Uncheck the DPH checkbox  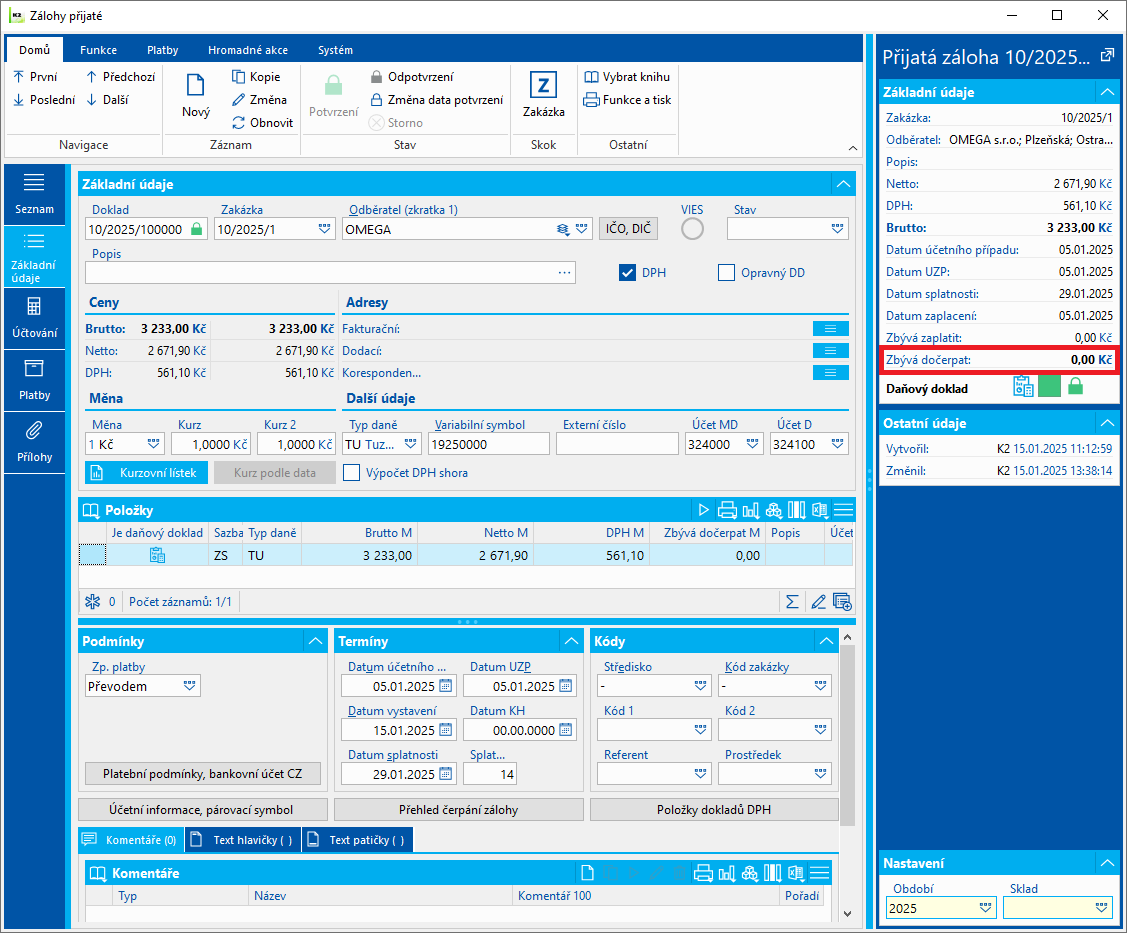(x=628, y=273)
